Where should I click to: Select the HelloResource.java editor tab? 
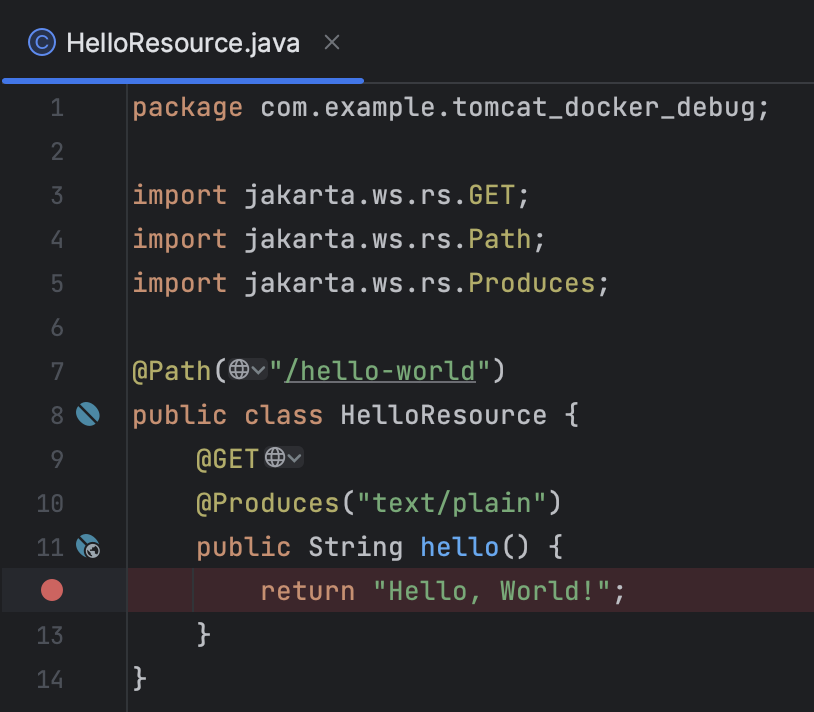click(x=180, y=42)
